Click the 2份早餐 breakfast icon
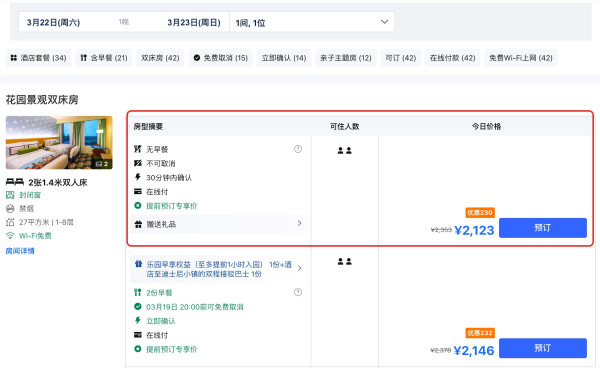This screenshot has width=600, height=371. click(x=138, y=293)
